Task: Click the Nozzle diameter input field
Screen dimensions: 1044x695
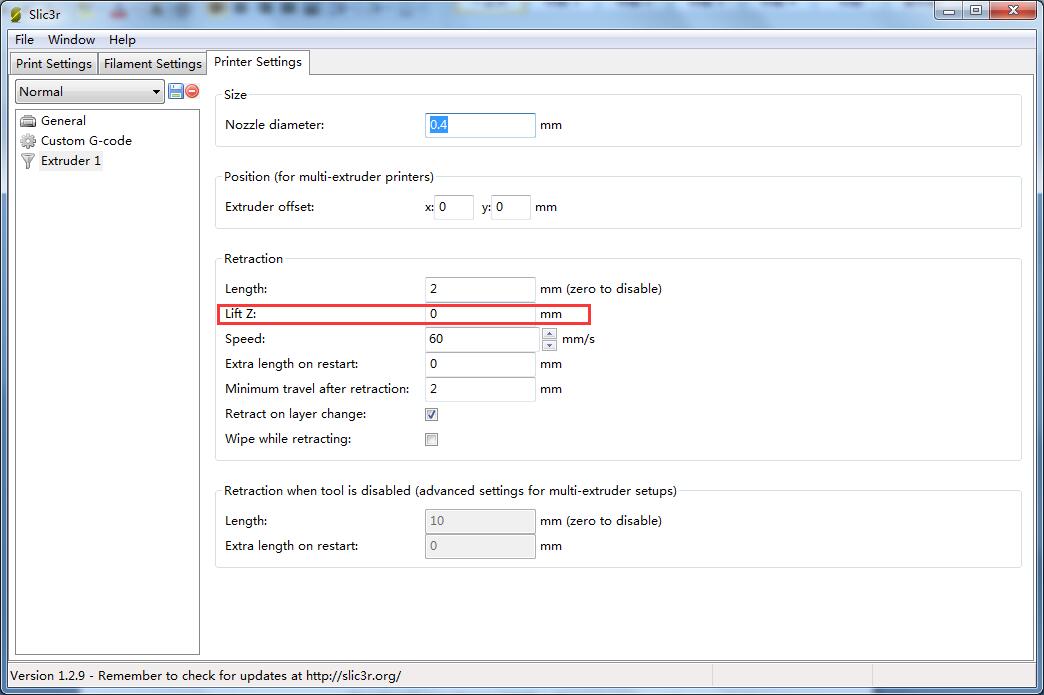Action: (x=480, y=125)
